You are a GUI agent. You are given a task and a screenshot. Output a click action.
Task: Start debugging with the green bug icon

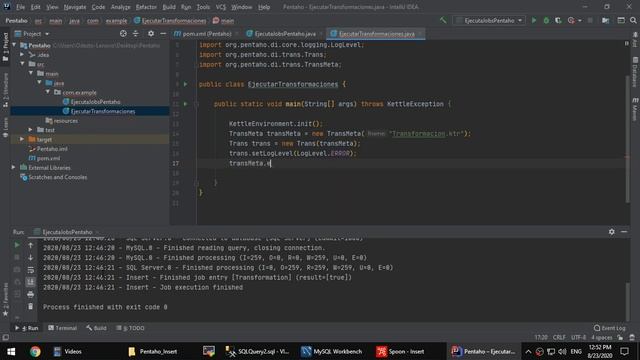click(546, 20)
